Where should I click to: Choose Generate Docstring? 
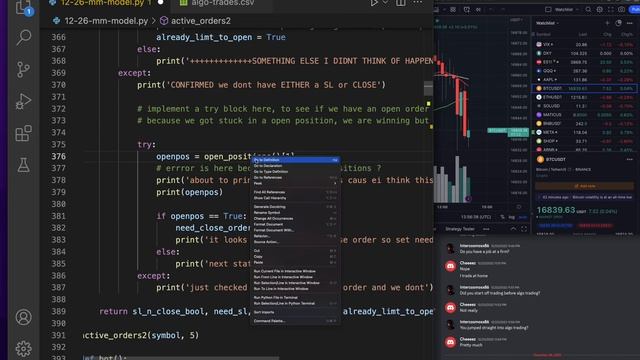pyautogui.click(x=296, y=207)
